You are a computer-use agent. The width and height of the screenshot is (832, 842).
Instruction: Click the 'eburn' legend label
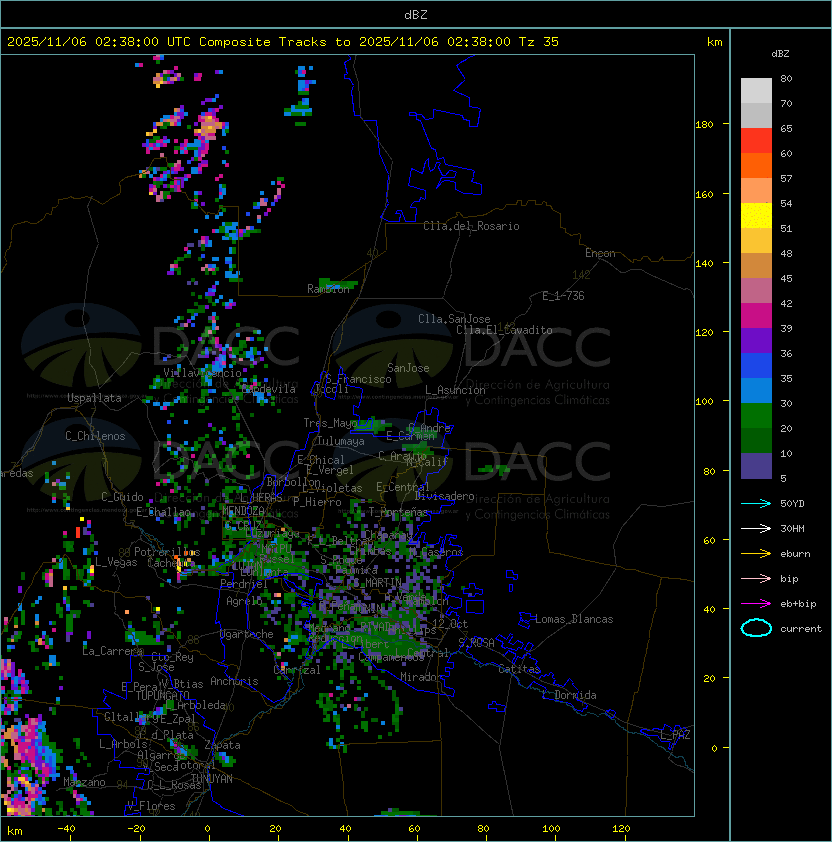(795, 554)
